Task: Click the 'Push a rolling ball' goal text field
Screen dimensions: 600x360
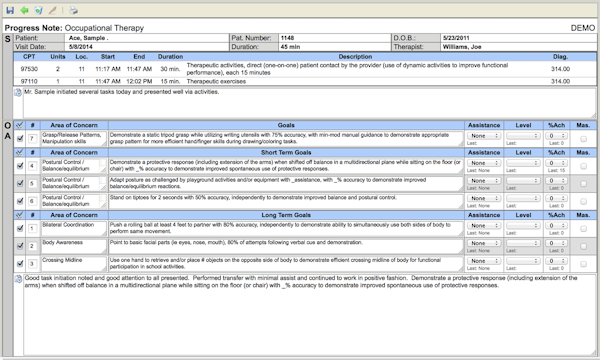Action: [x=286, y=228]
